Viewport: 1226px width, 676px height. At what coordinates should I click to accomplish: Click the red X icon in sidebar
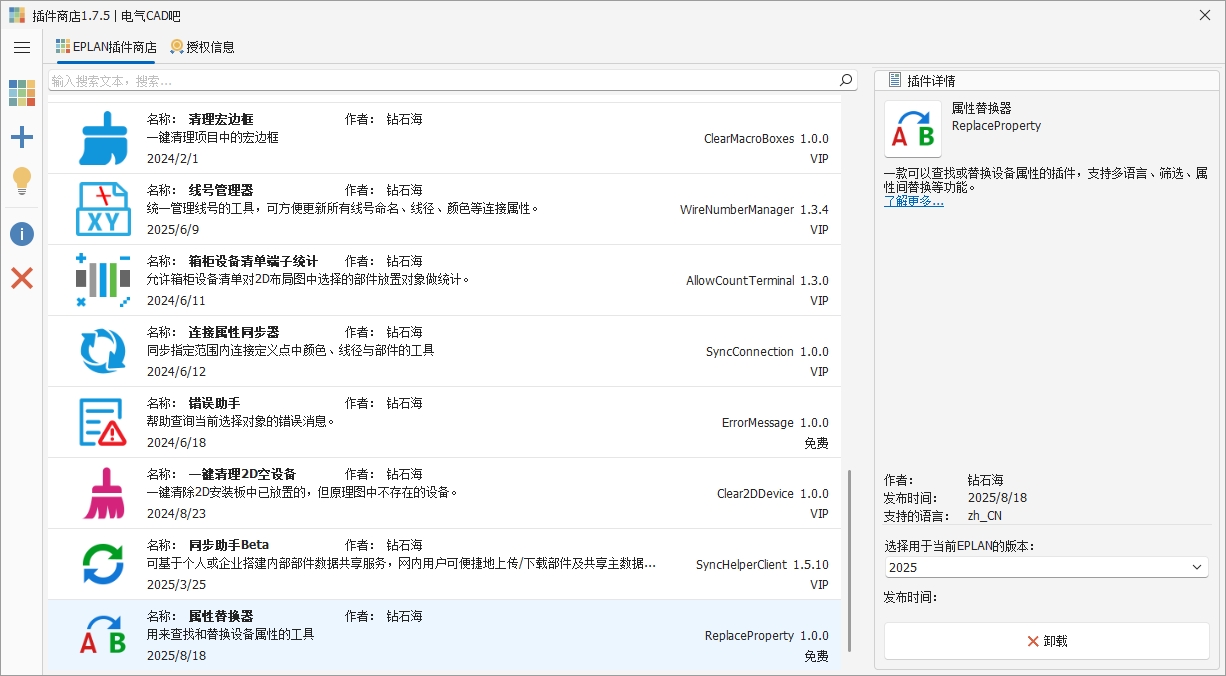point(22,278)
